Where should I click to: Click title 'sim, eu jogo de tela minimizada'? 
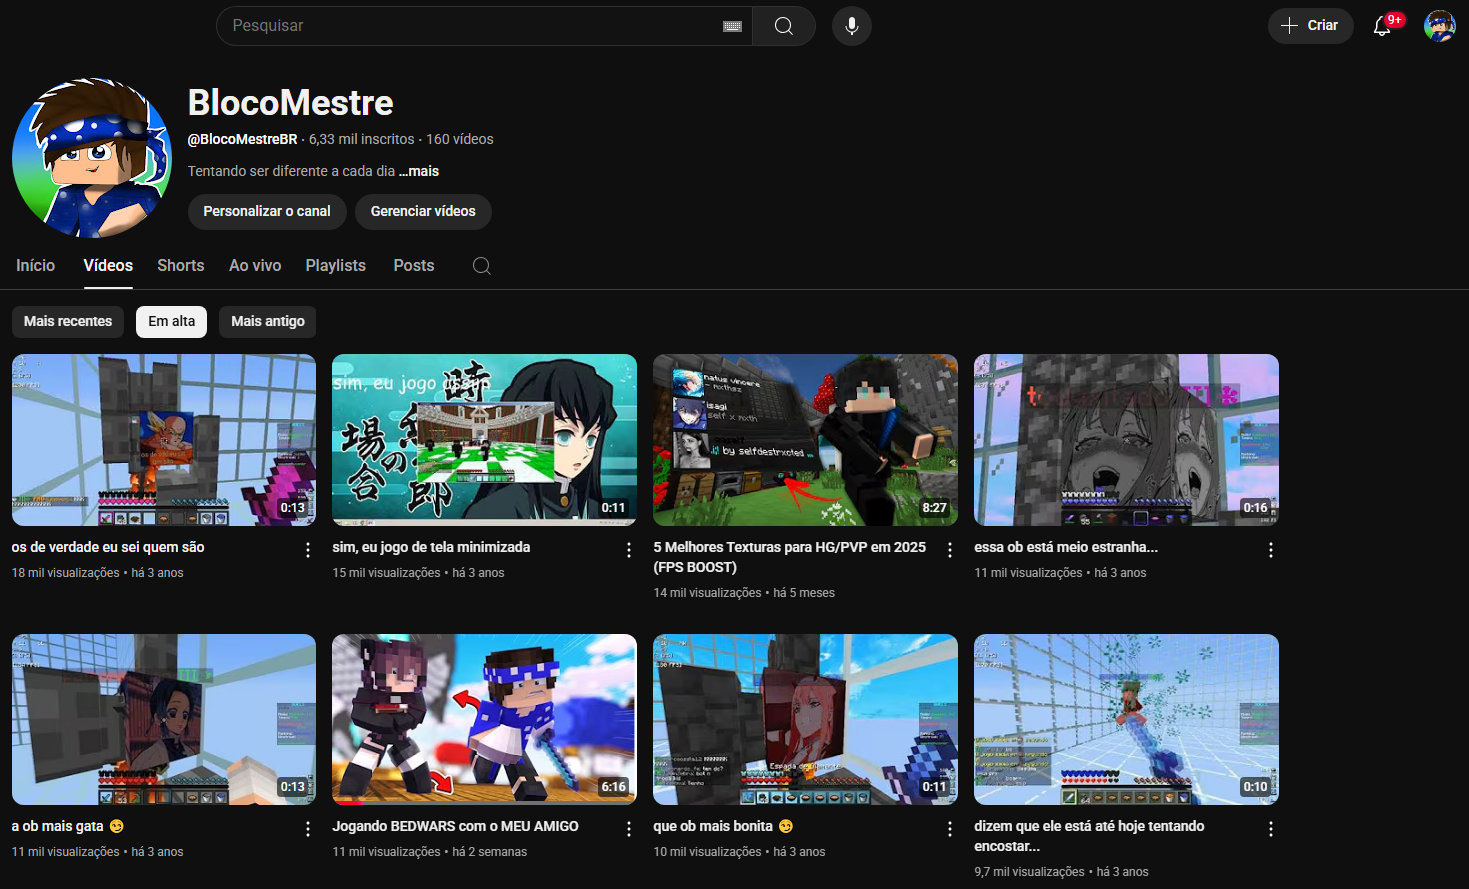tap(431, 547)
